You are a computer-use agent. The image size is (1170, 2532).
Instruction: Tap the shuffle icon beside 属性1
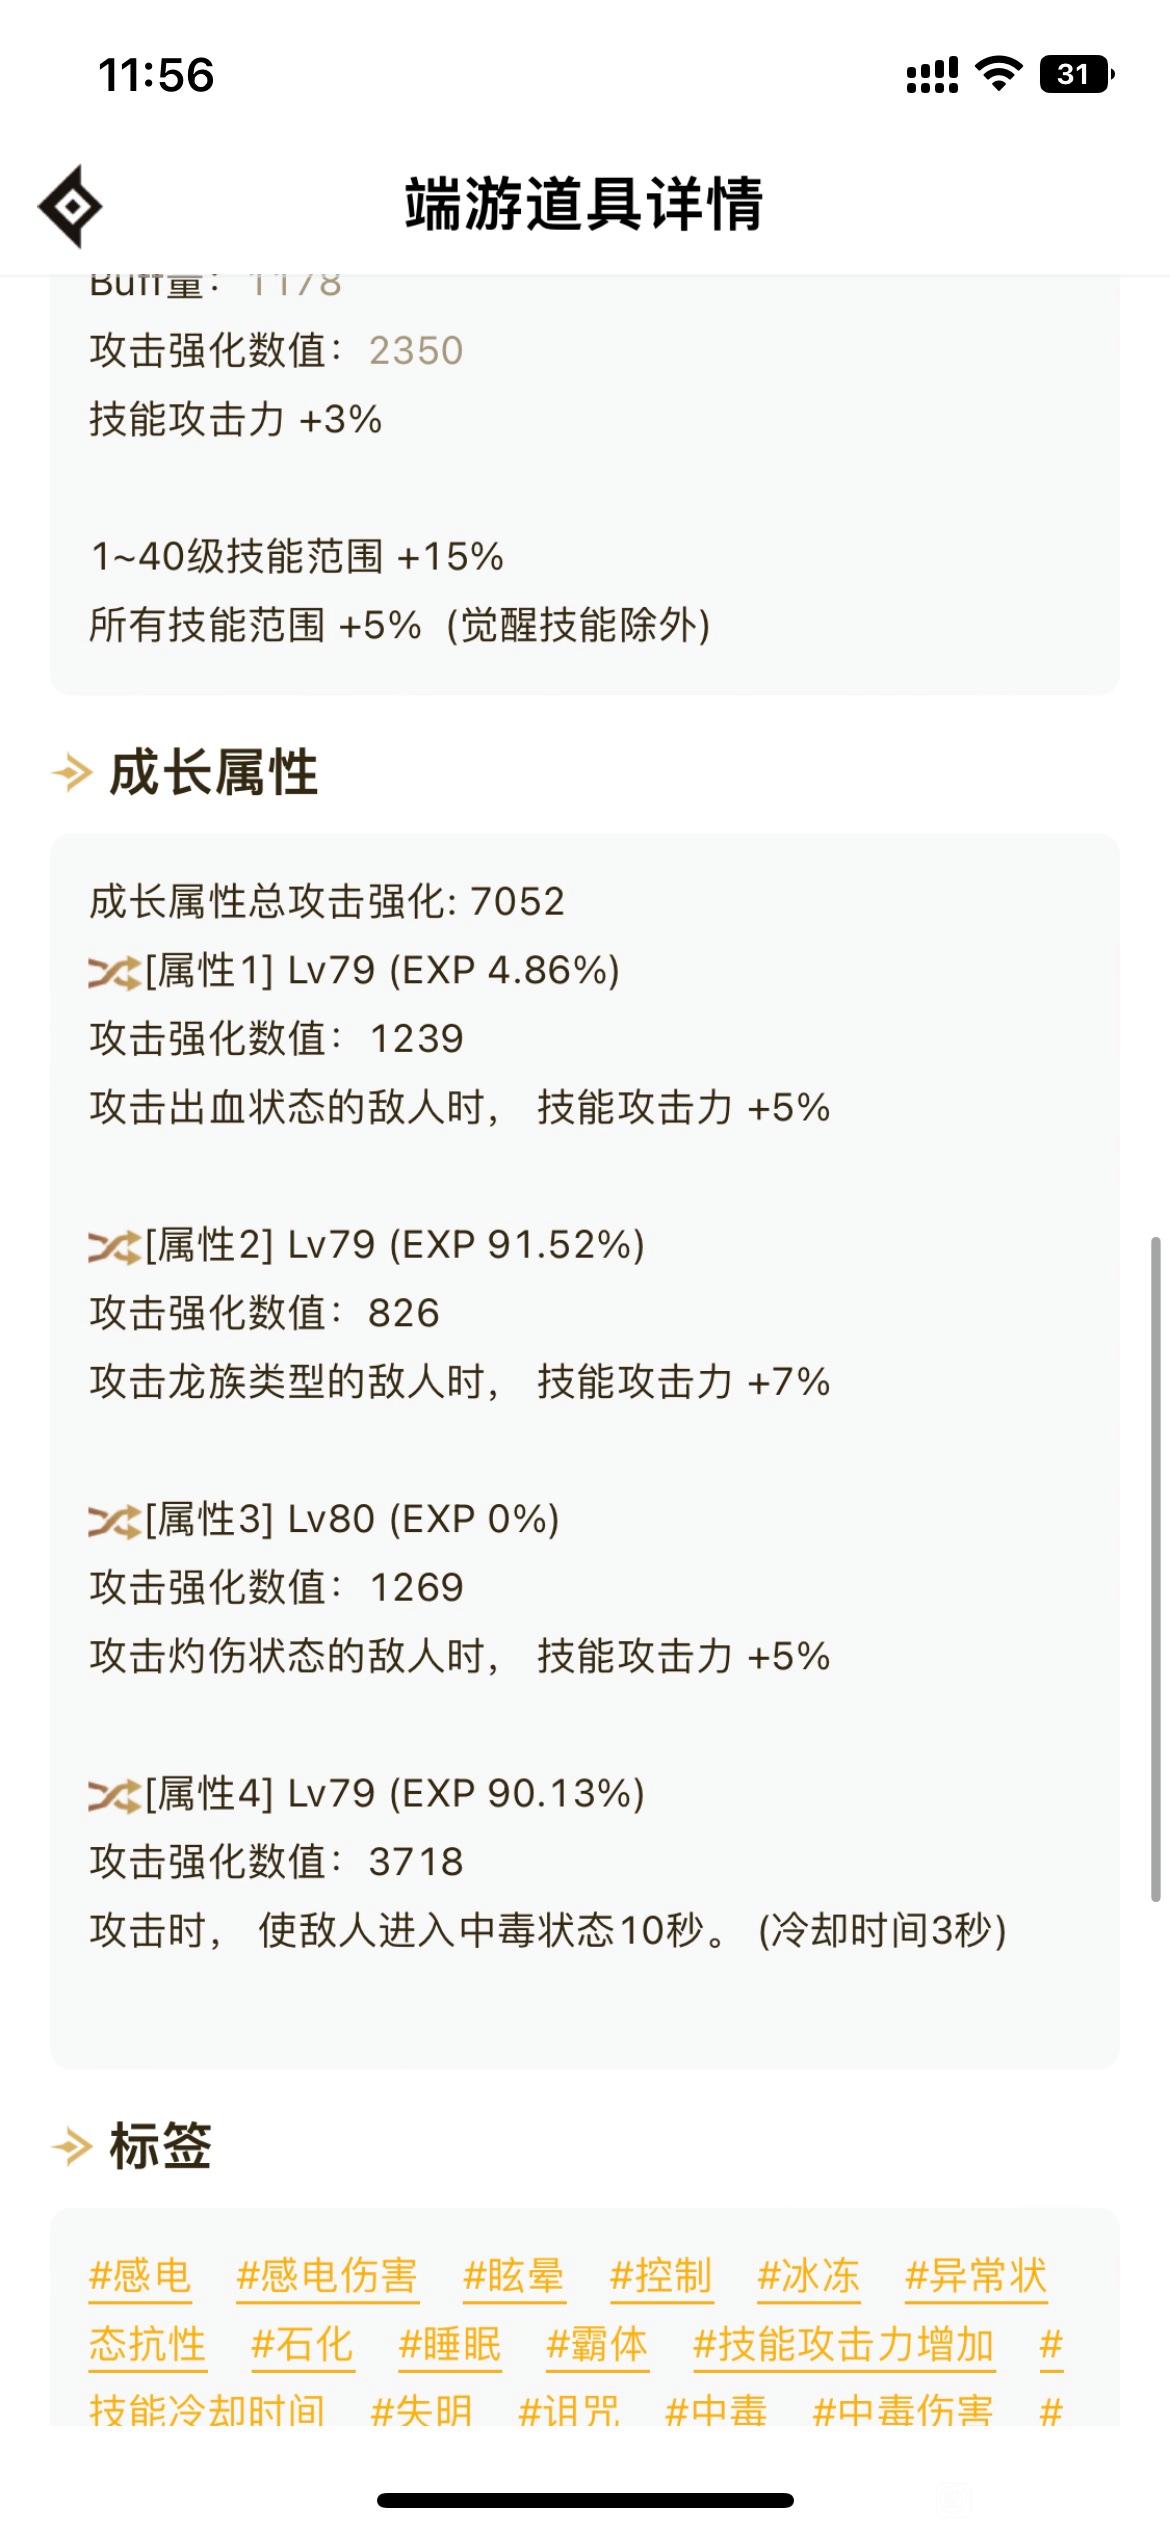[114, 972]
